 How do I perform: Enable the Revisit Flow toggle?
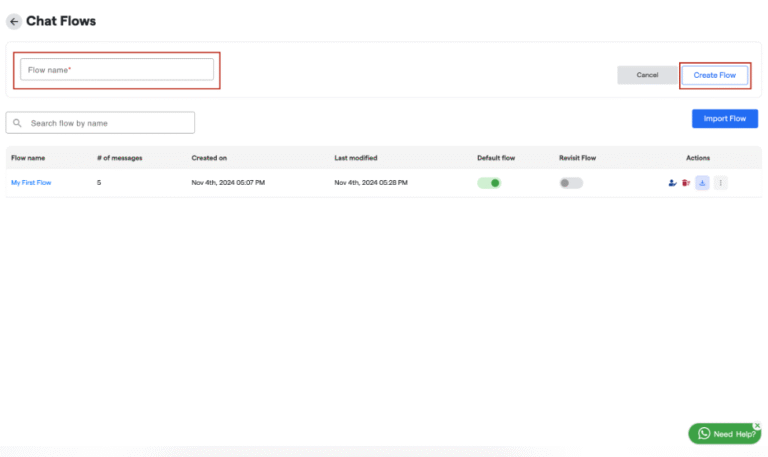[x=571, y=183]
